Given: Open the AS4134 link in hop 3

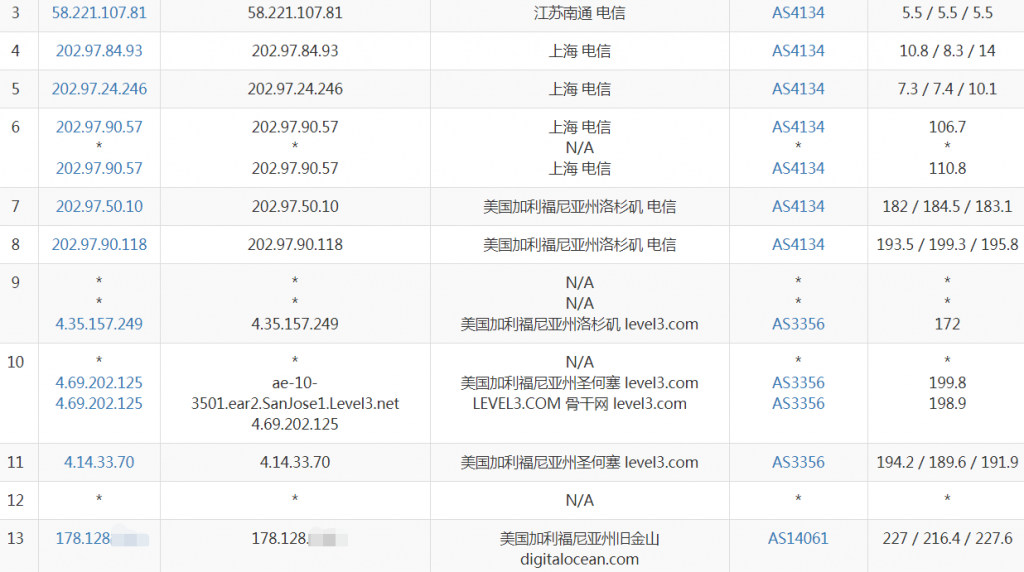Looking at the screenshot, I should pos(798,12).
